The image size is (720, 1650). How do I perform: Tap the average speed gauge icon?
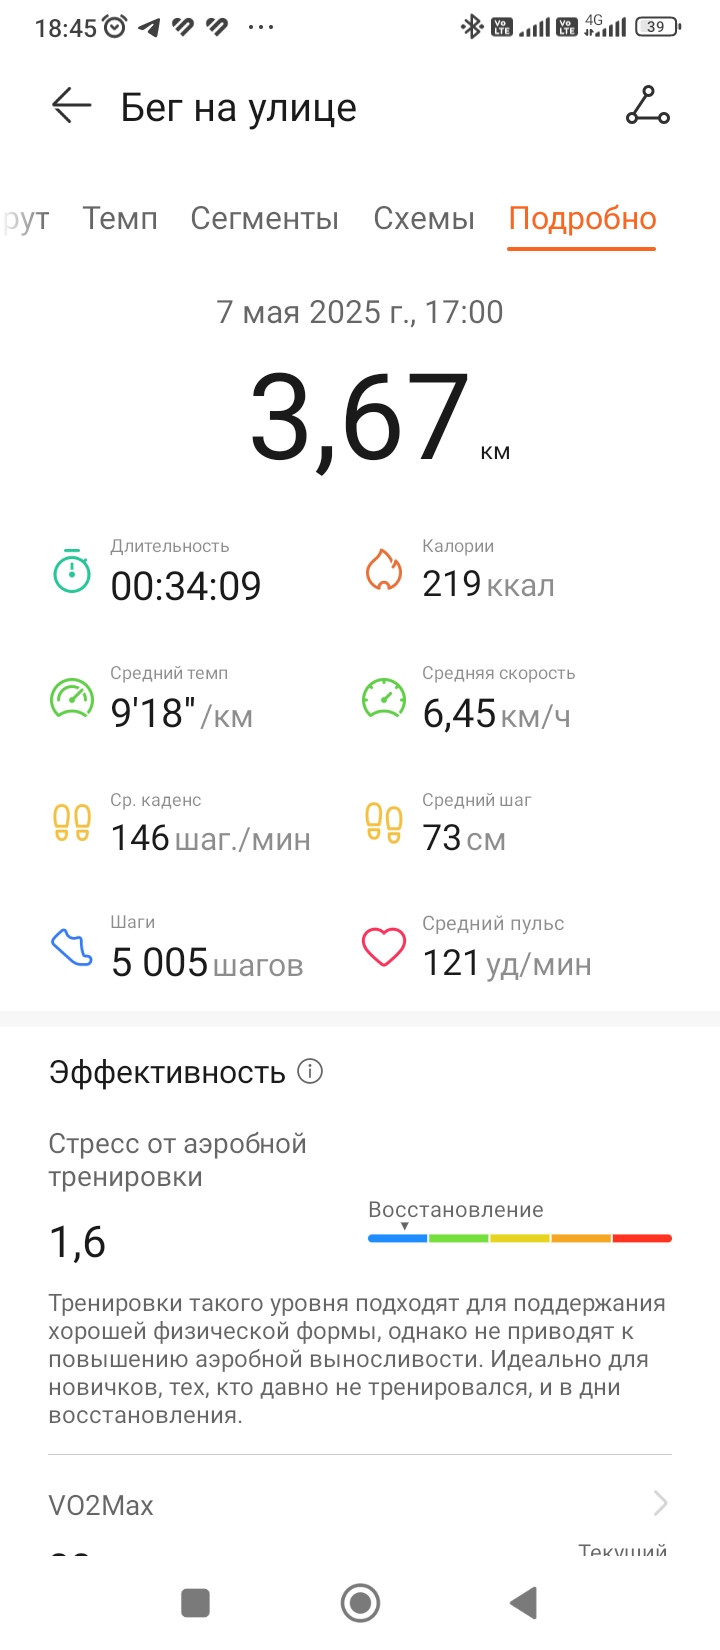(384, 698)
